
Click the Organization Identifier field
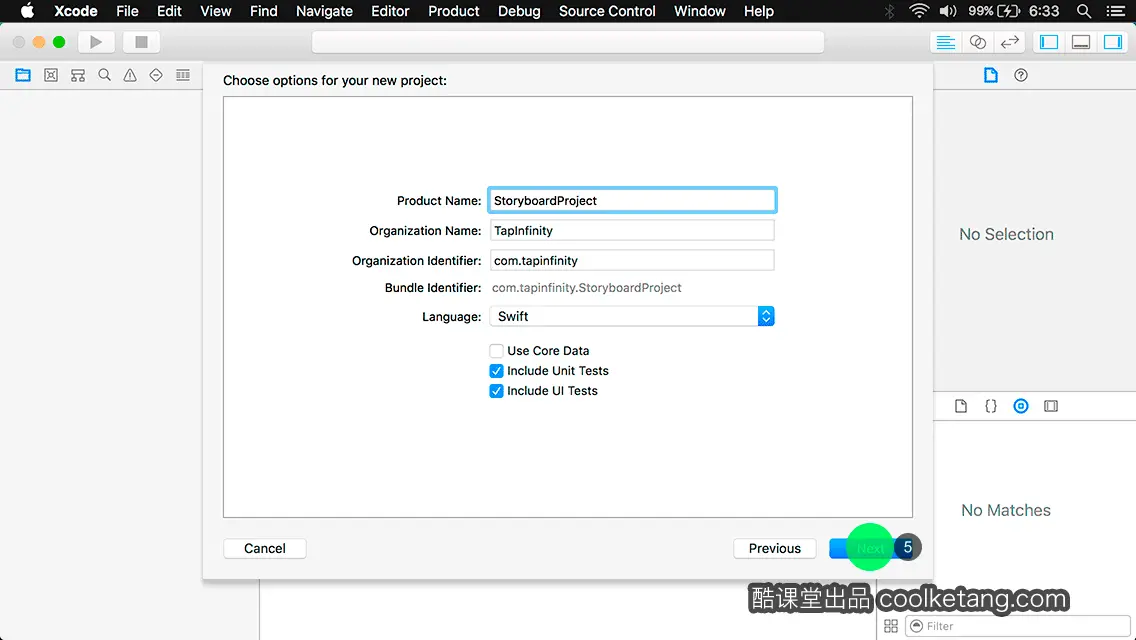(632, 260)
